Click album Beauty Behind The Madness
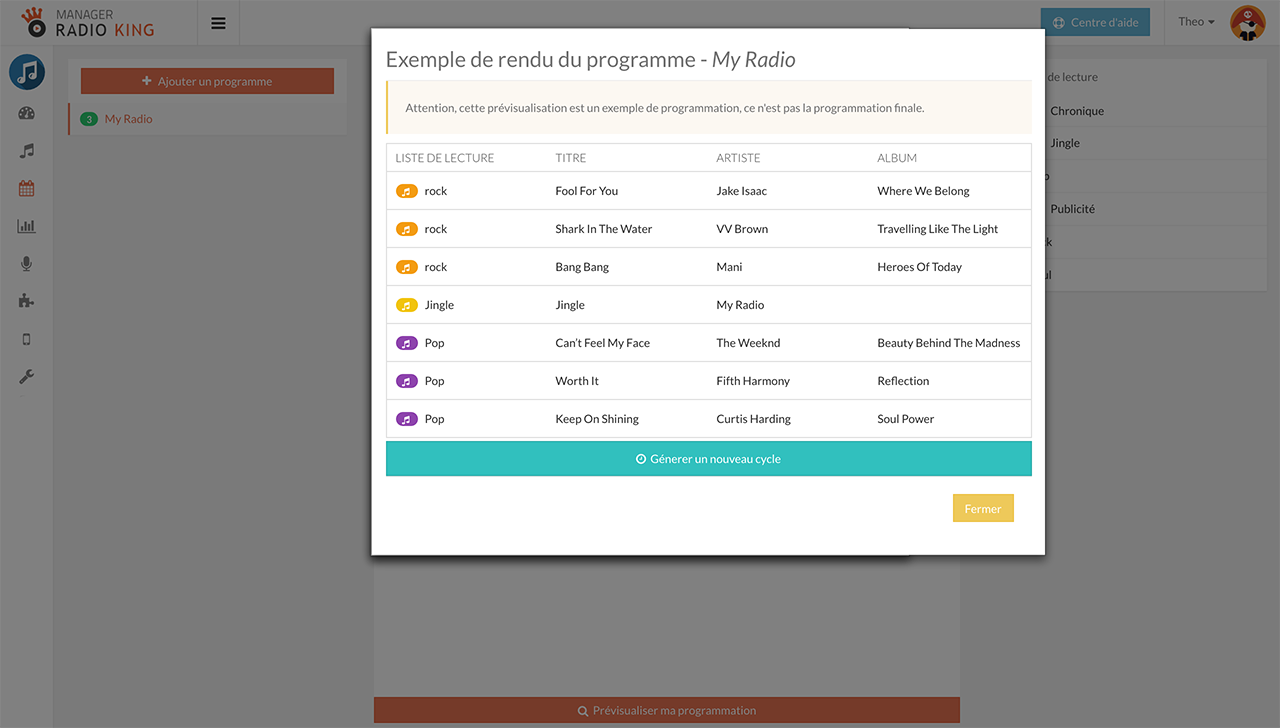The height and width of the screenshot is (728, 1280). pos(949,343)
